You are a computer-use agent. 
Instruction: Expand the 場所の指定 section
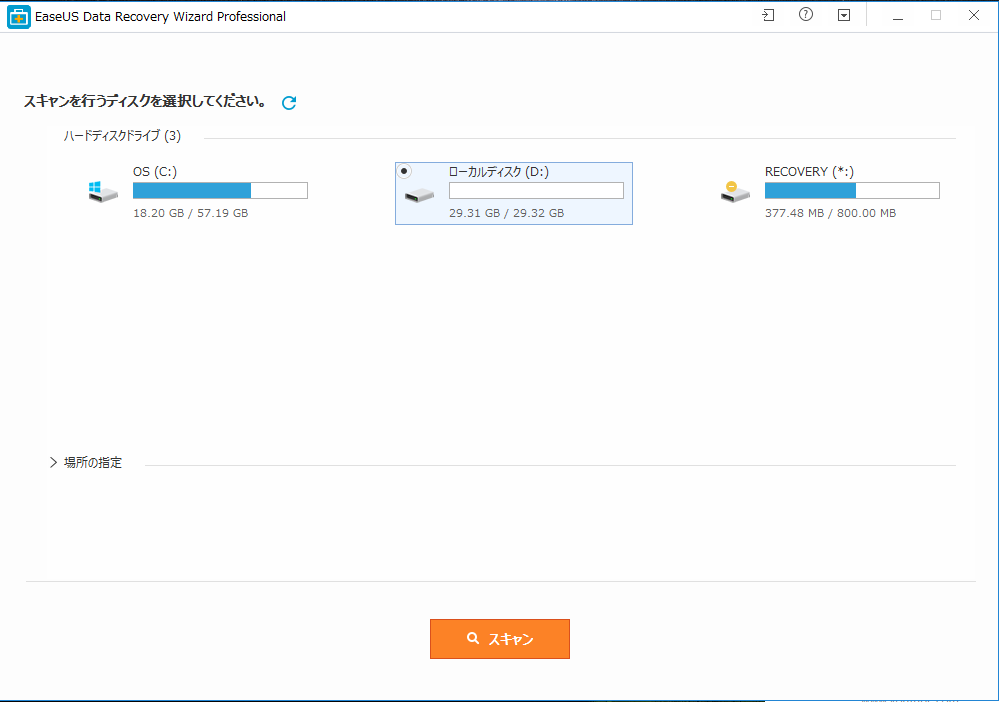tap(54, 463)
